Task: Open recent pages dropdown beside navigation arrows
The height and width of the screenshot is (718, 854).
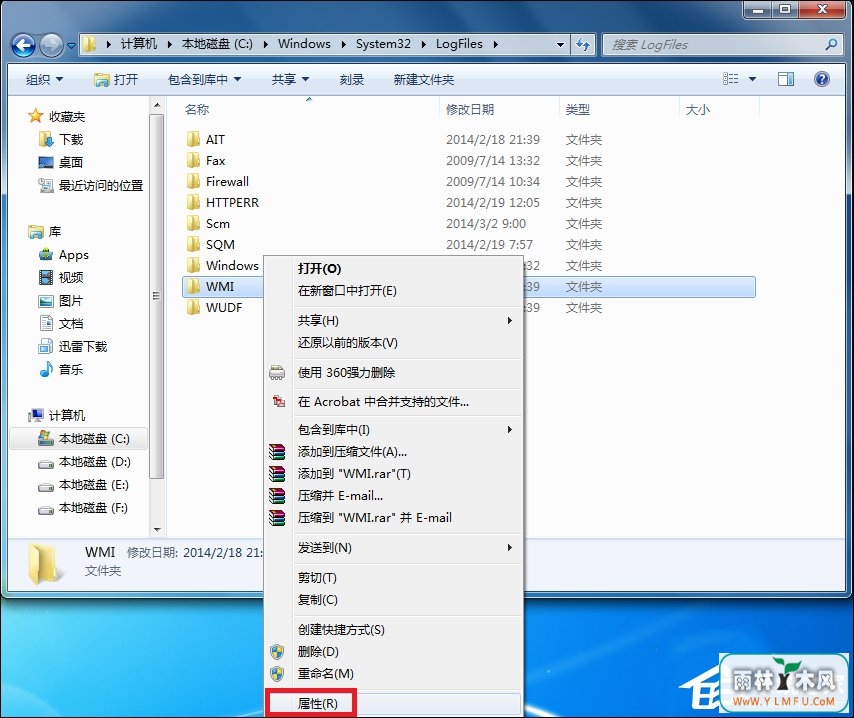Action: [71, 46]
